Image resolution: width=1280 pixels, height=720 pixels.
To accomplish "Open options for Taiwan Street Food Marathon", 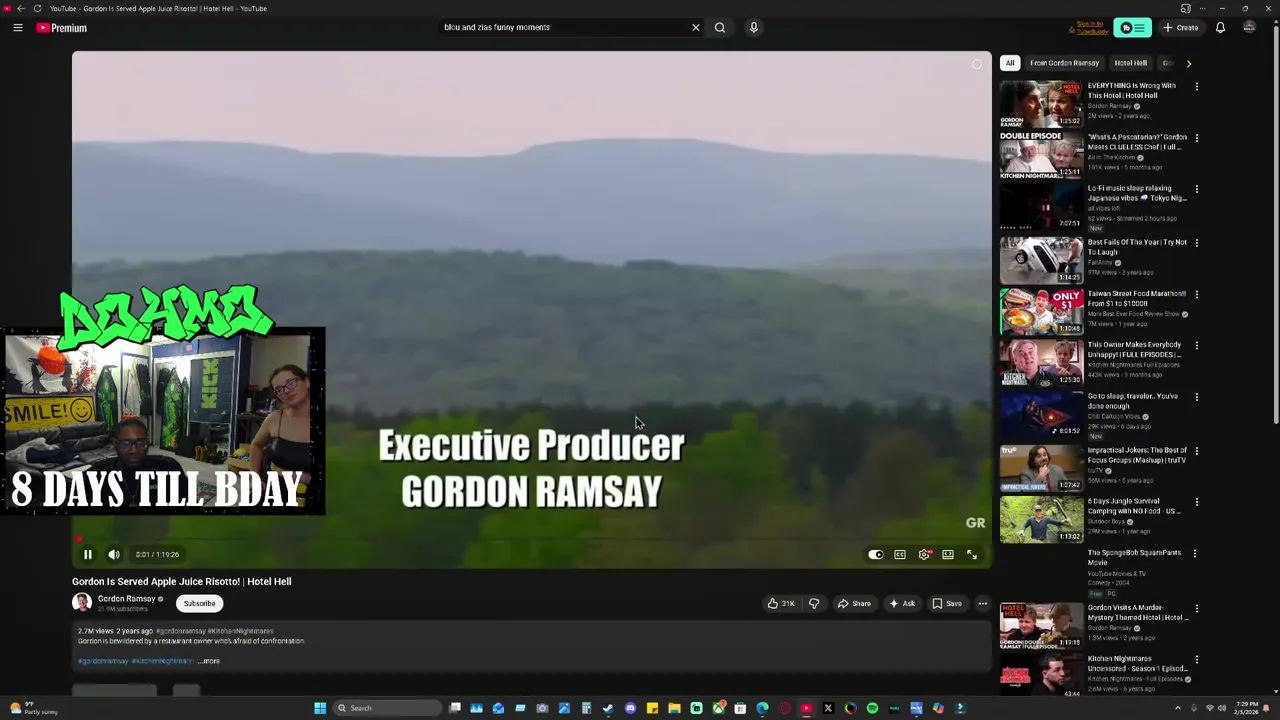I will (x=1197, y=295).
